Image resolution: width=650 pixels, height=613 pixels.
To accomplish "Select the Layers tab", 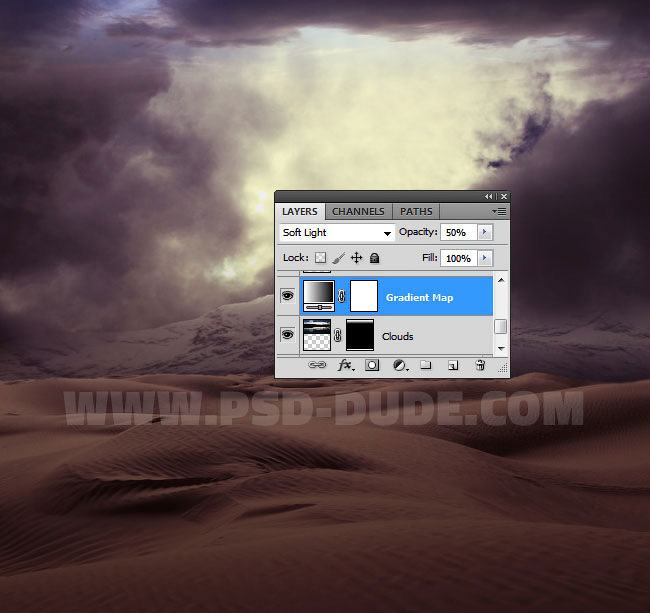I will (300, 212).
